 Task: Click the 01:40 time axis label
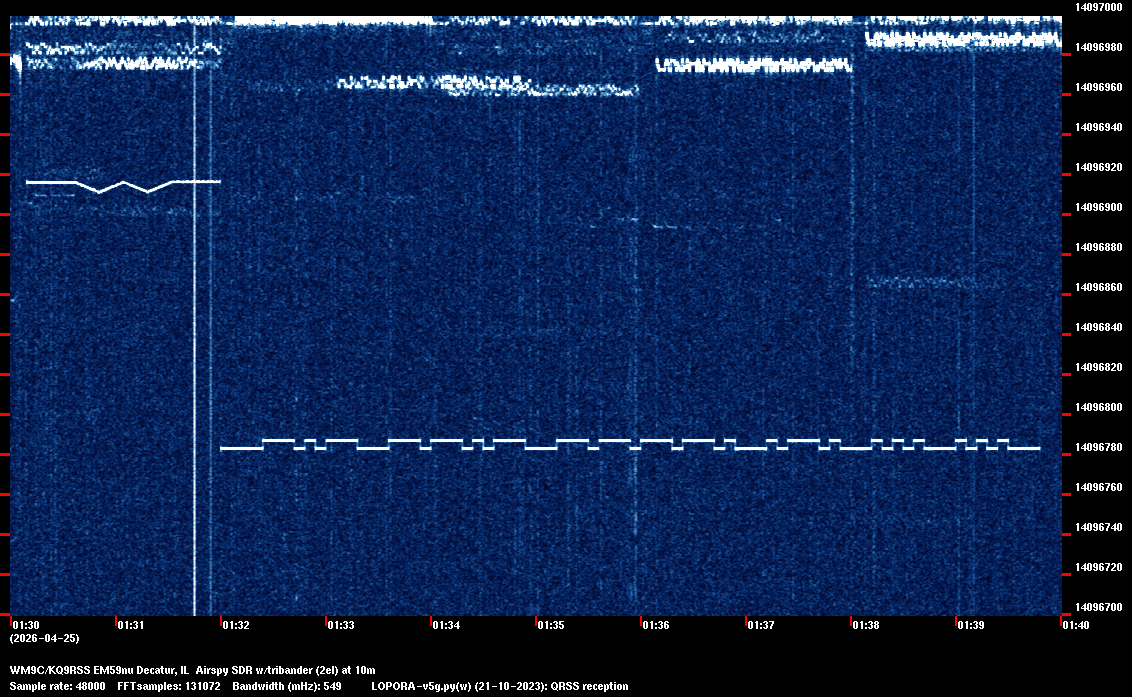coord(1076,625)
